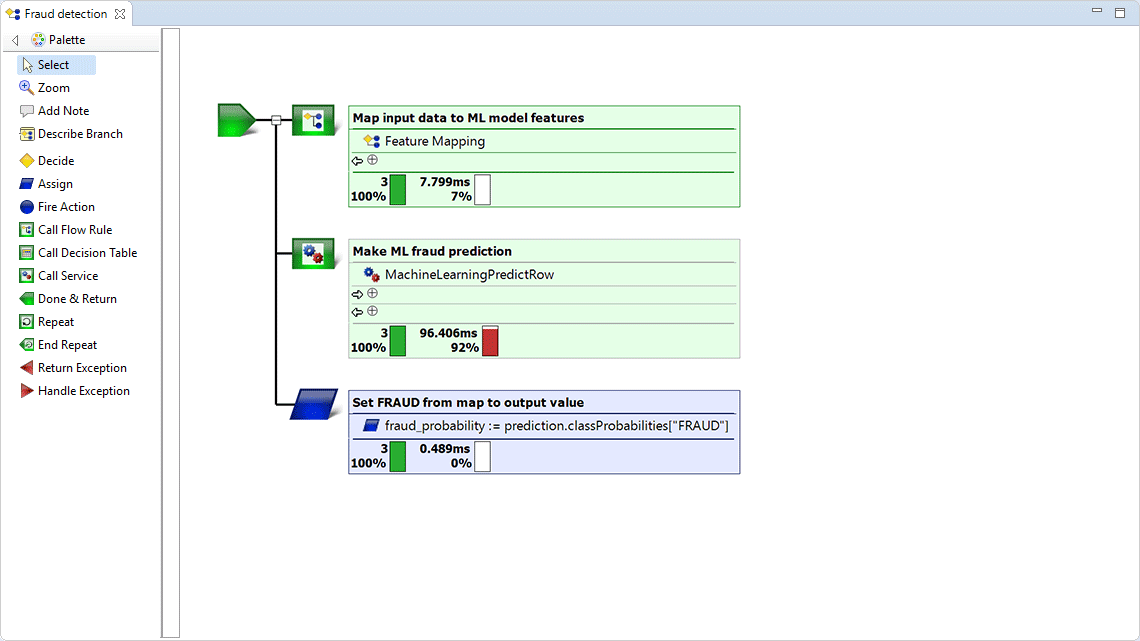Viewport: 1140px width, 641px height.
Task: Collapse the Palette panel with the left arrow
Action: (14, 40)
